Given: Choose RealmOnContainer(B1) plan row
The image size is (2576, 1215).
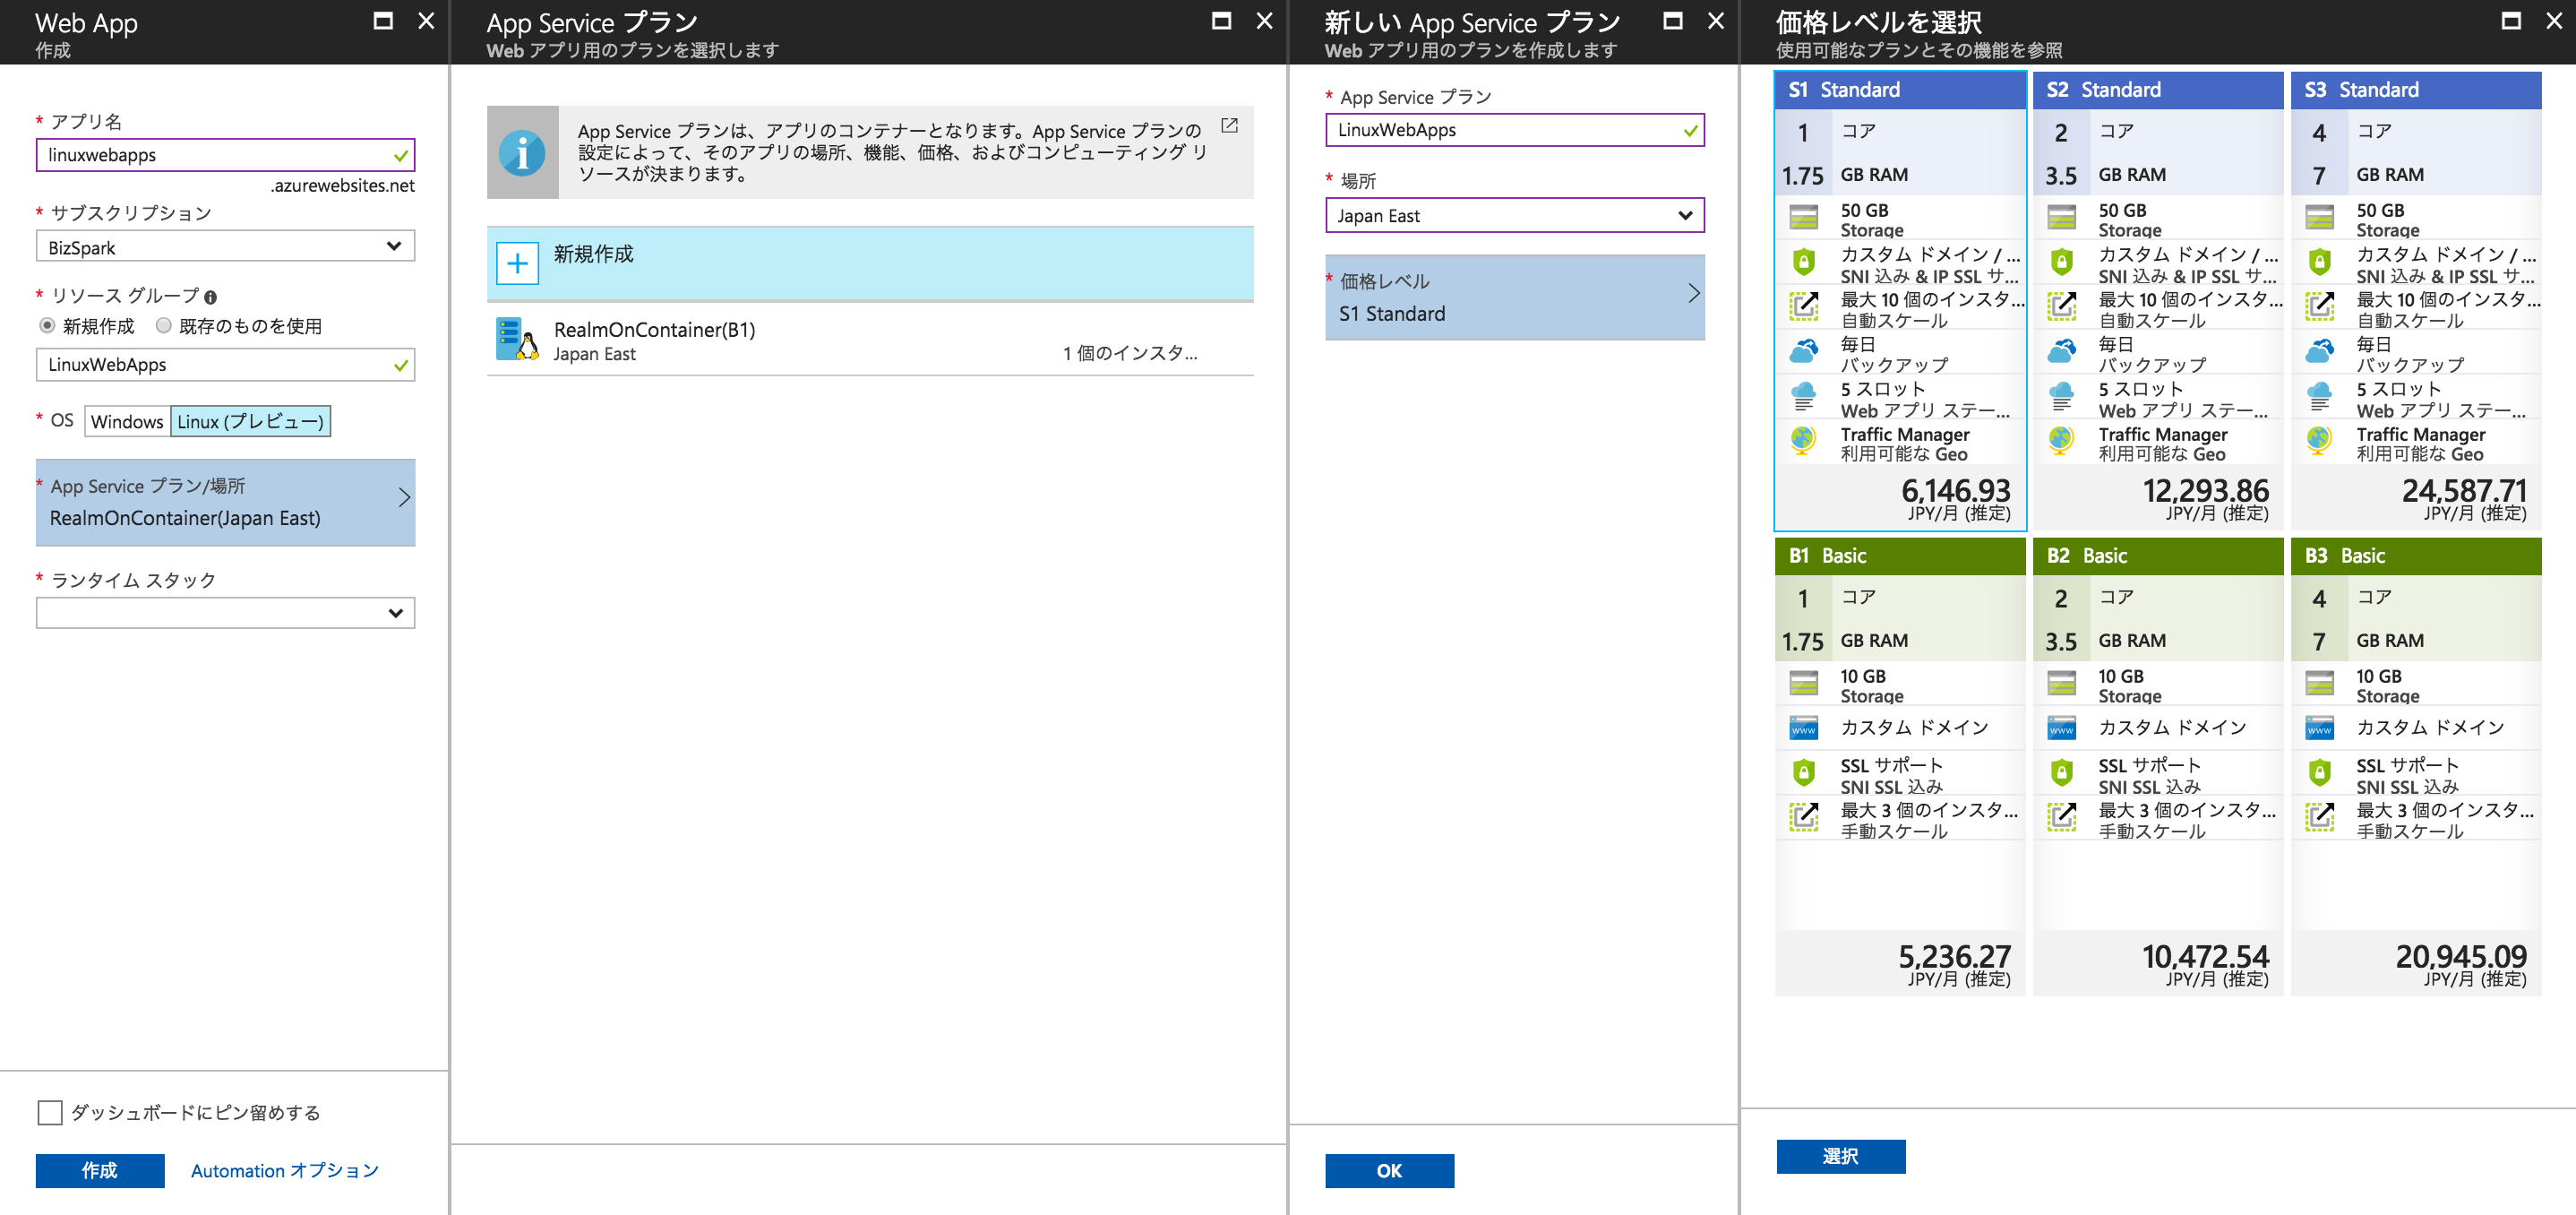Looking at the screenshot, I should pyautogui.click(x=870, y=340).
